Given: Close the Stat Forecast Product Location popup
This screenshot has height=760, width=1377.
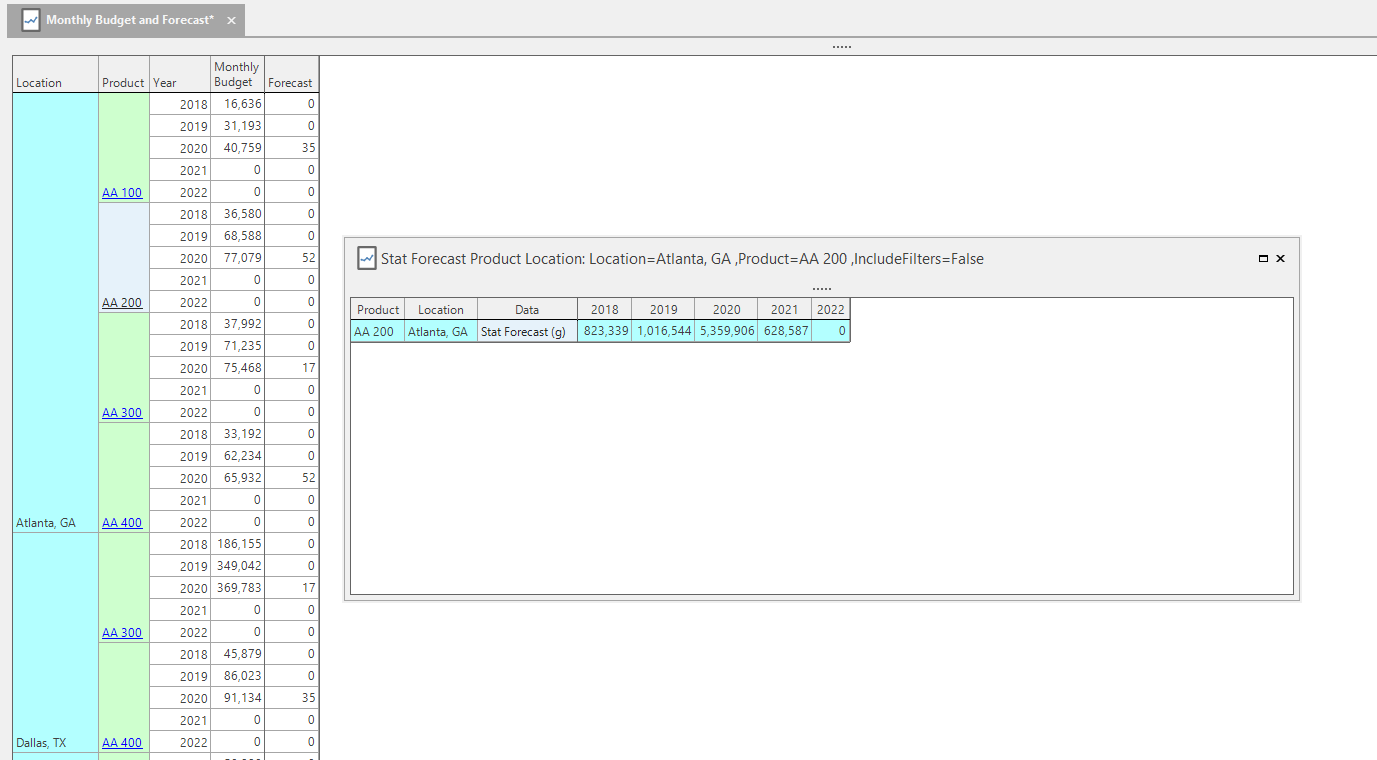Looking at the screenshot, I should pos(1281,259).
